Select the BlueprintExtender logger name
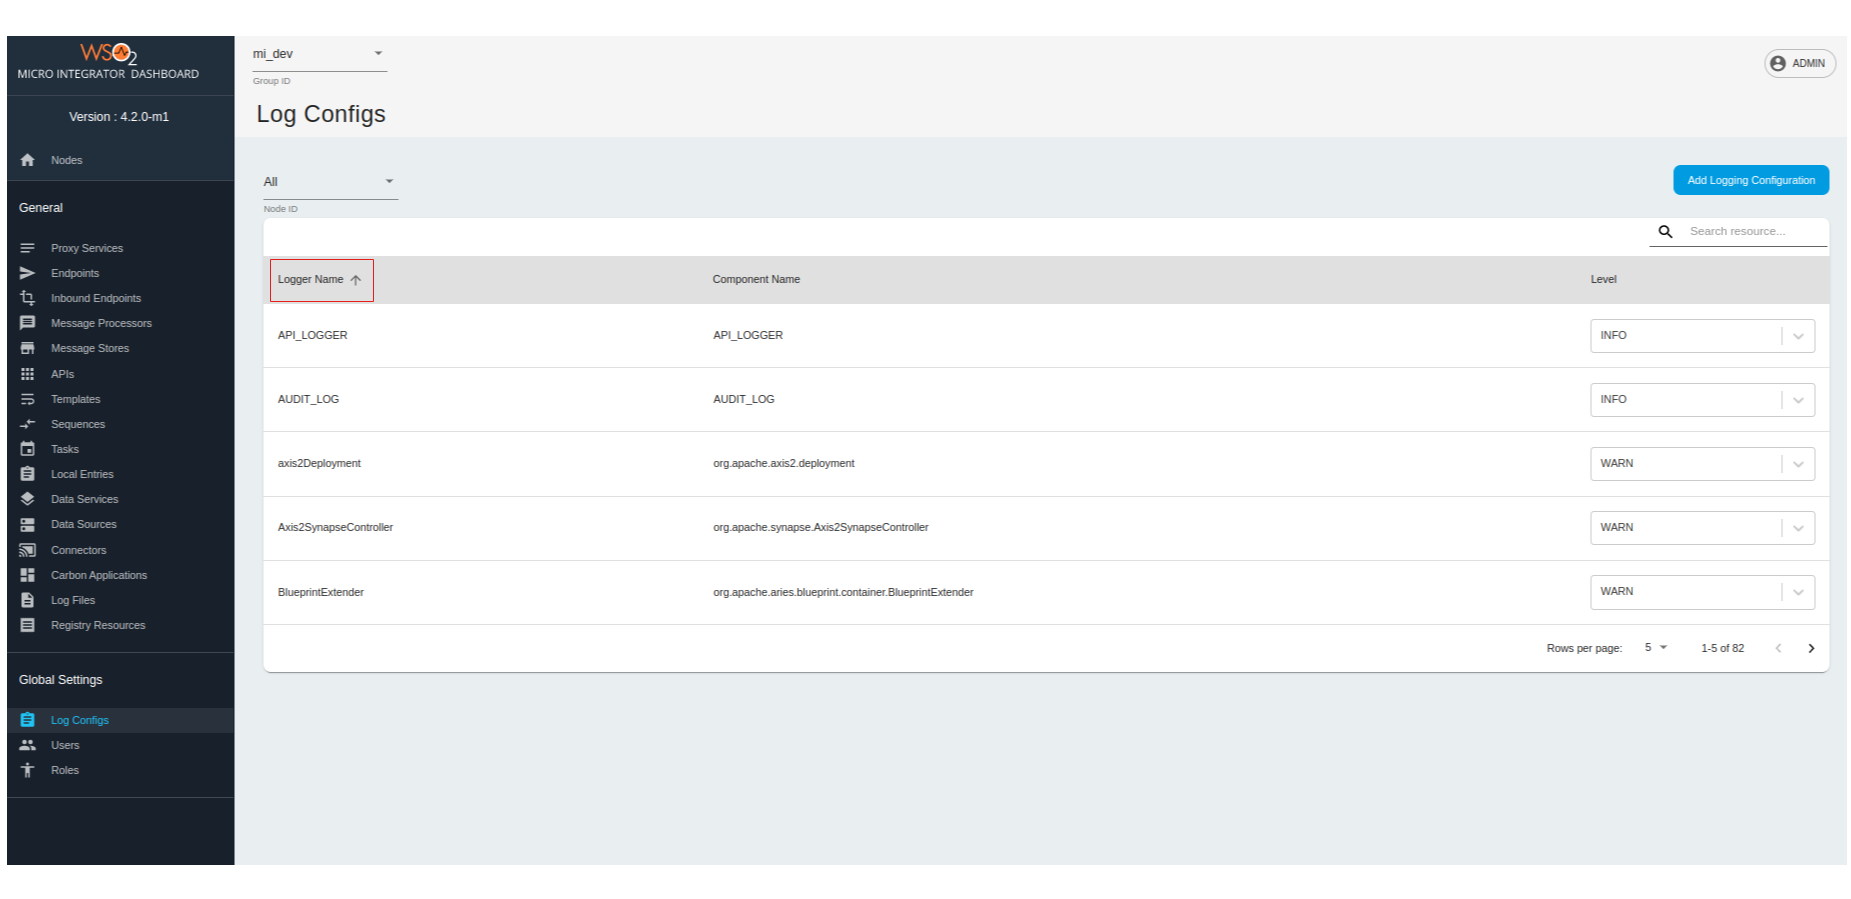The height and width of the screenshot is (899, 1851). click(321, 592)
